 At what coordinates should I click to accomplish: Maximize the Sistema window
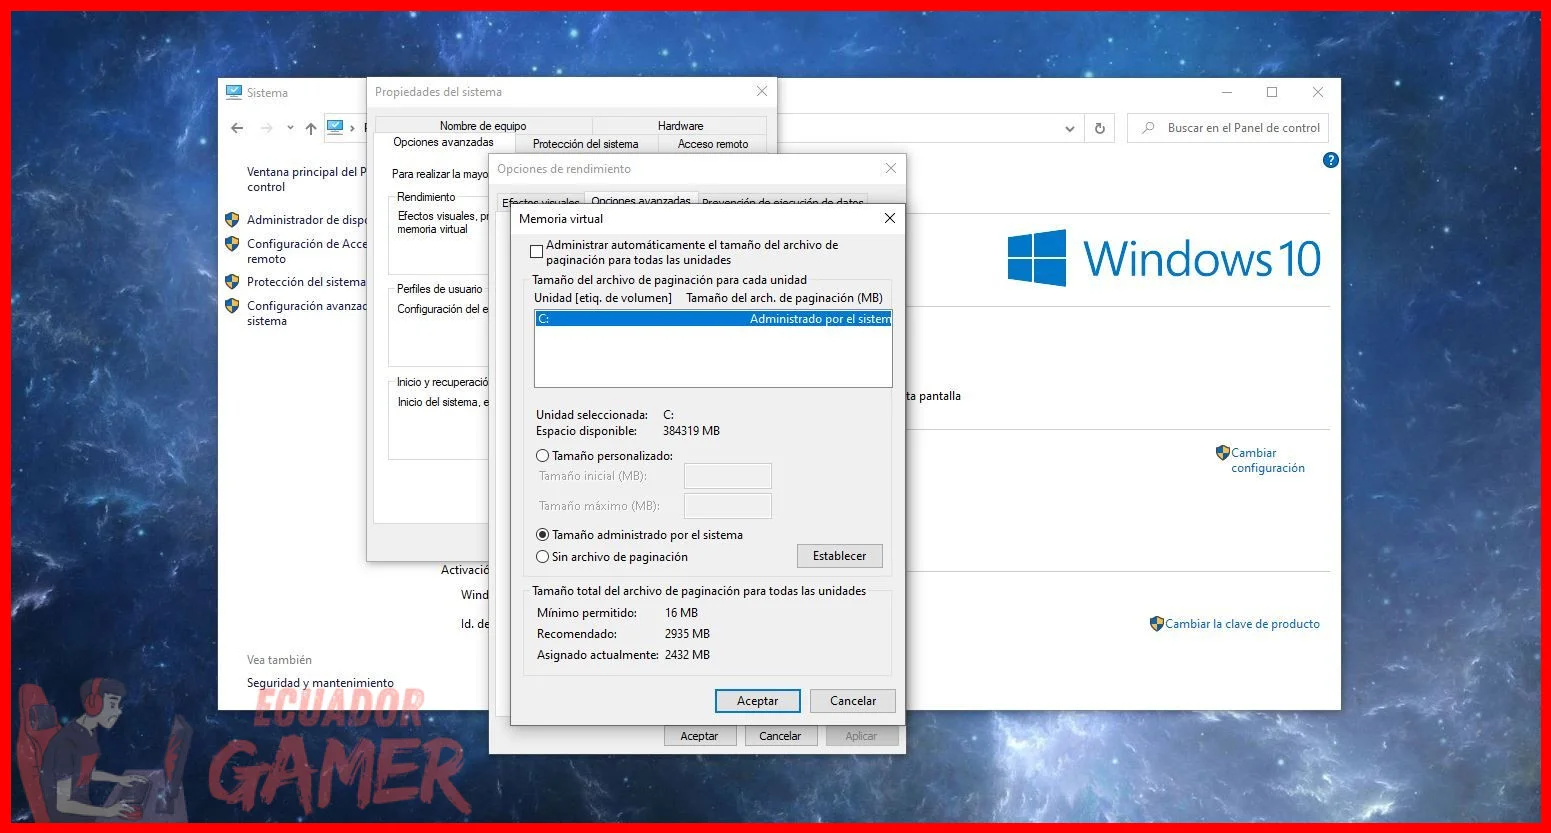1272,92
